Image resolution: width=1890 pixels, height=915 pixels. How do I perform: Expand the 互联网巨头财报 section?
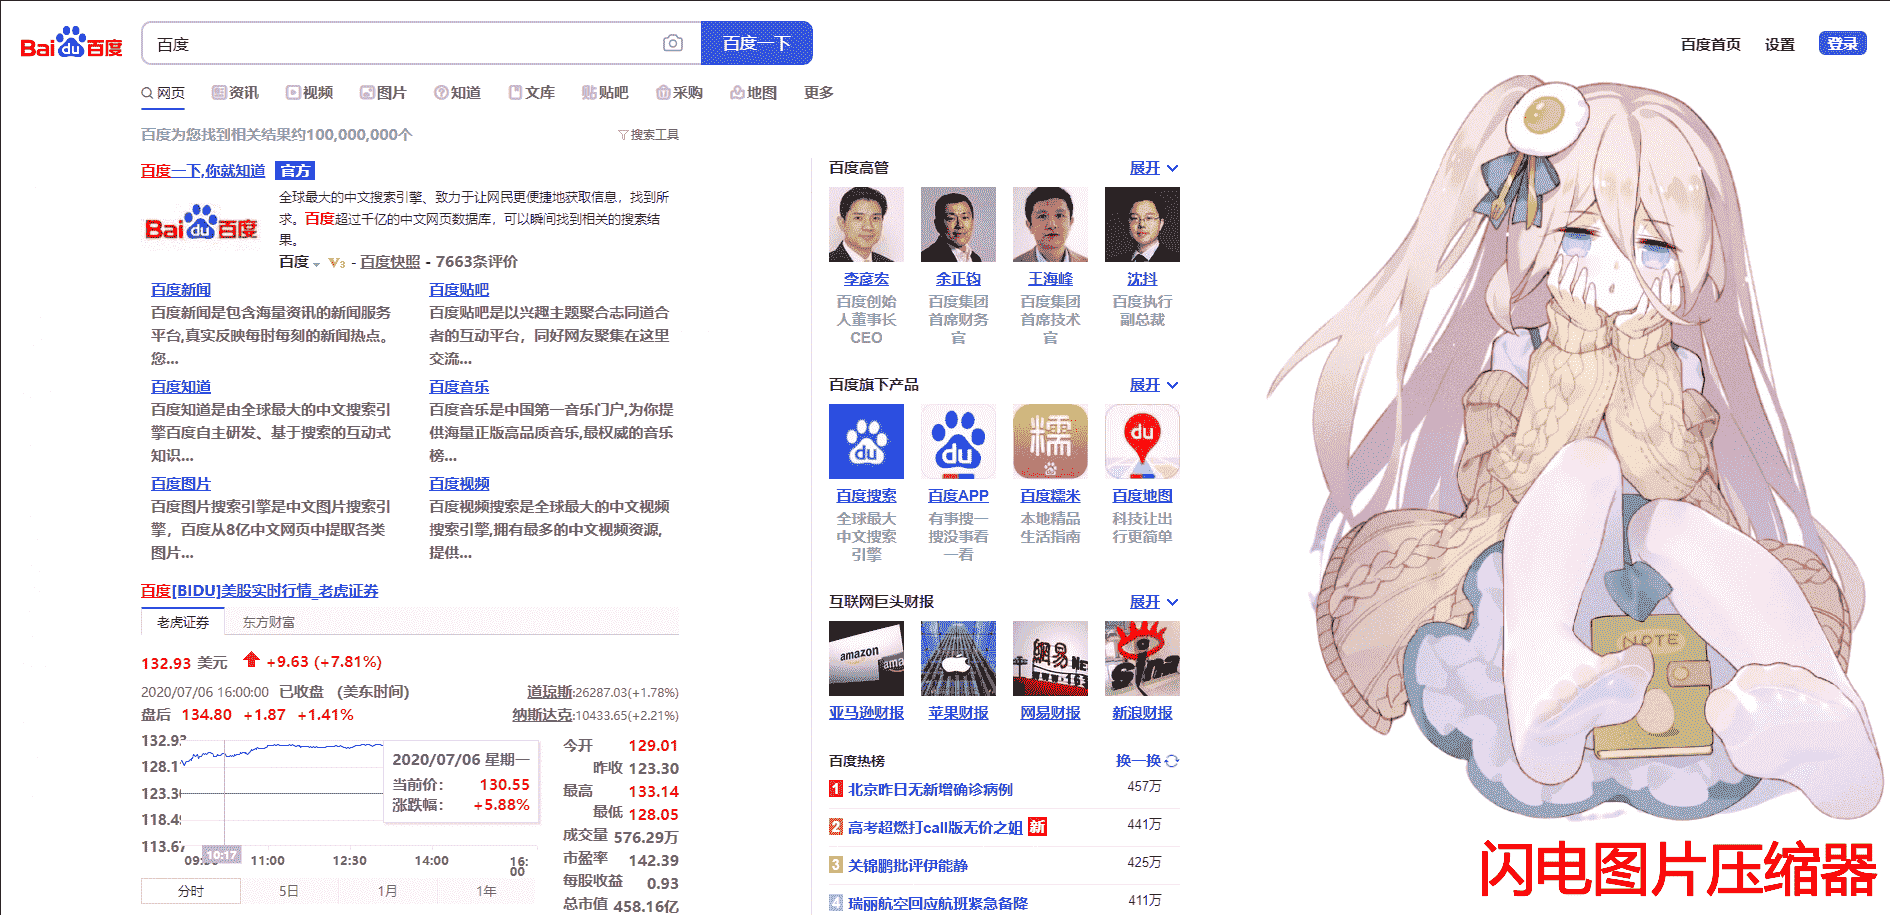1154,602
